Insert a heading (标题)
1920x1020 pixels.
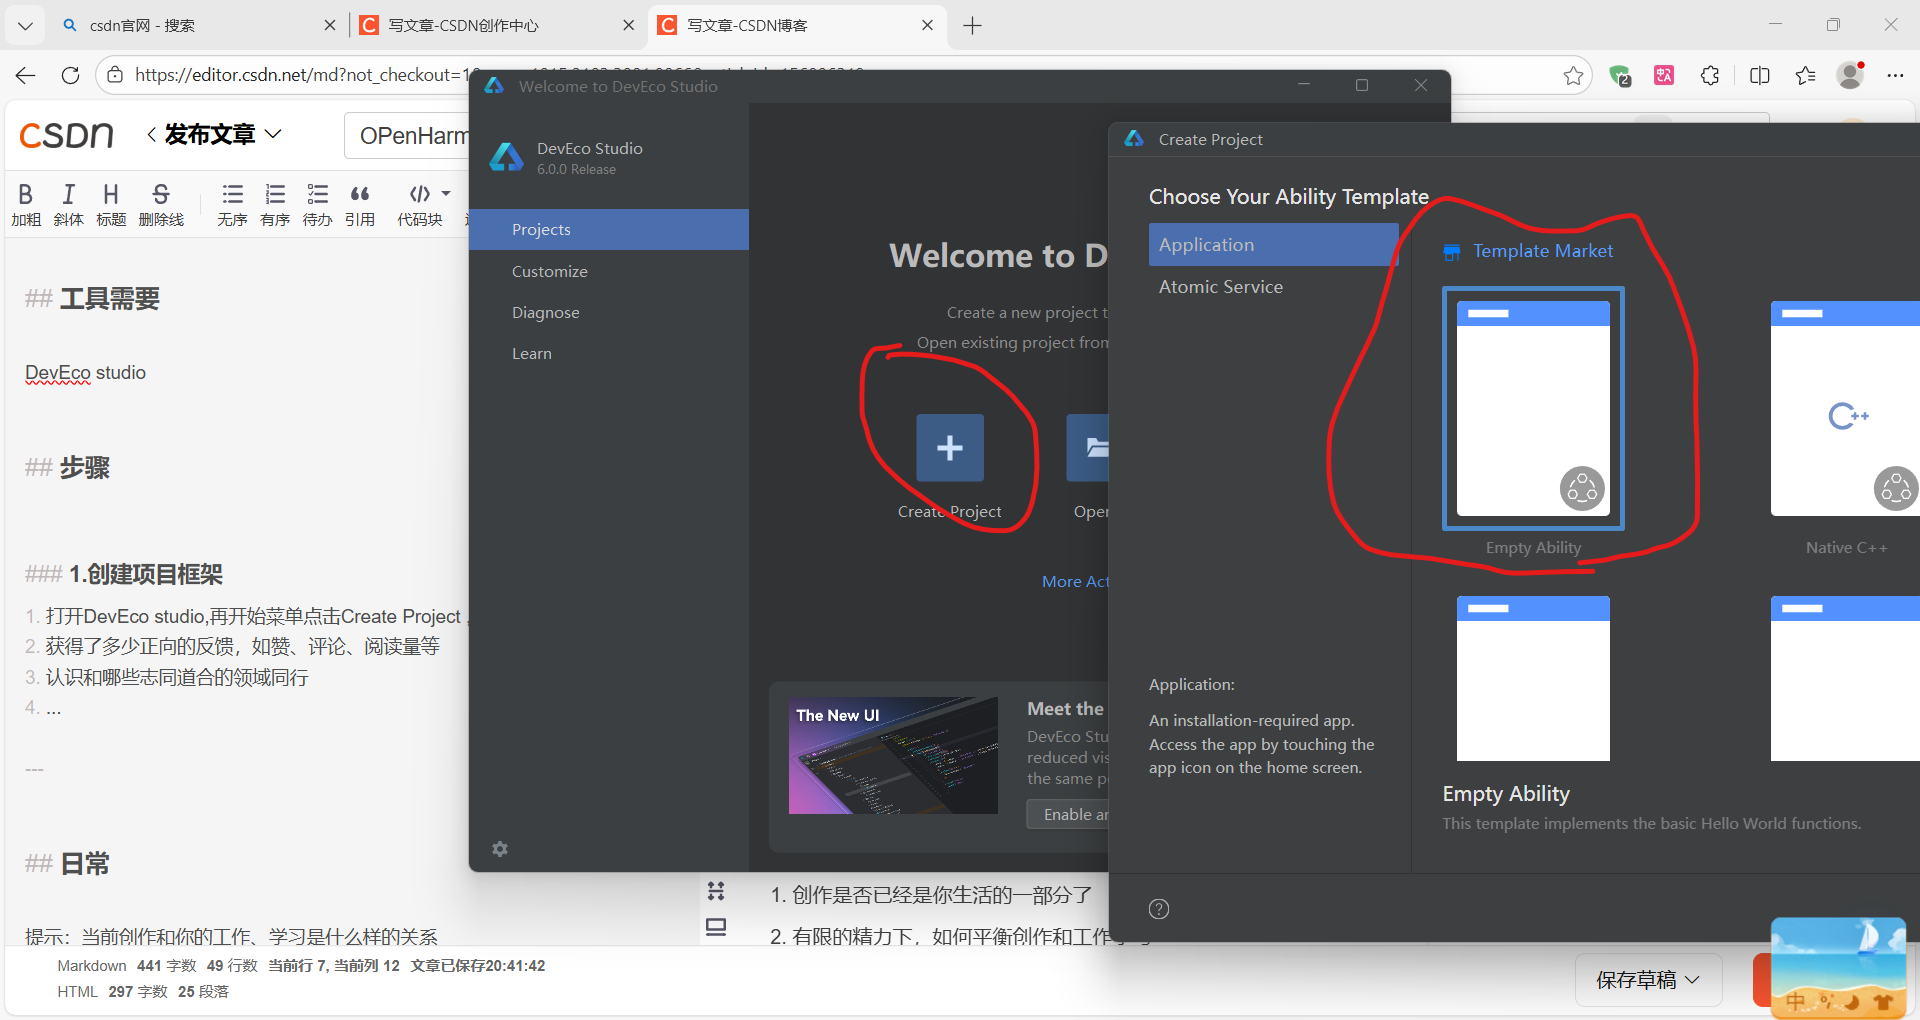(111, 205)
